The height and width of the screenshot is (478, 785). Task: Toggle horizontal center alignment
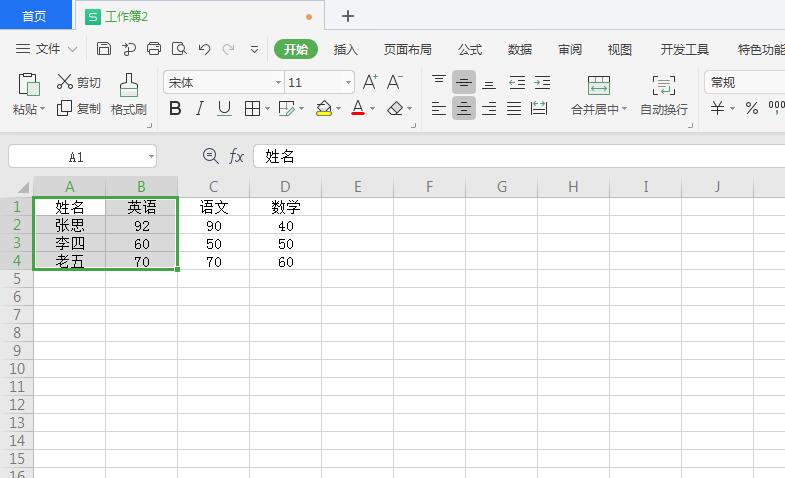[x=464, y=108]
